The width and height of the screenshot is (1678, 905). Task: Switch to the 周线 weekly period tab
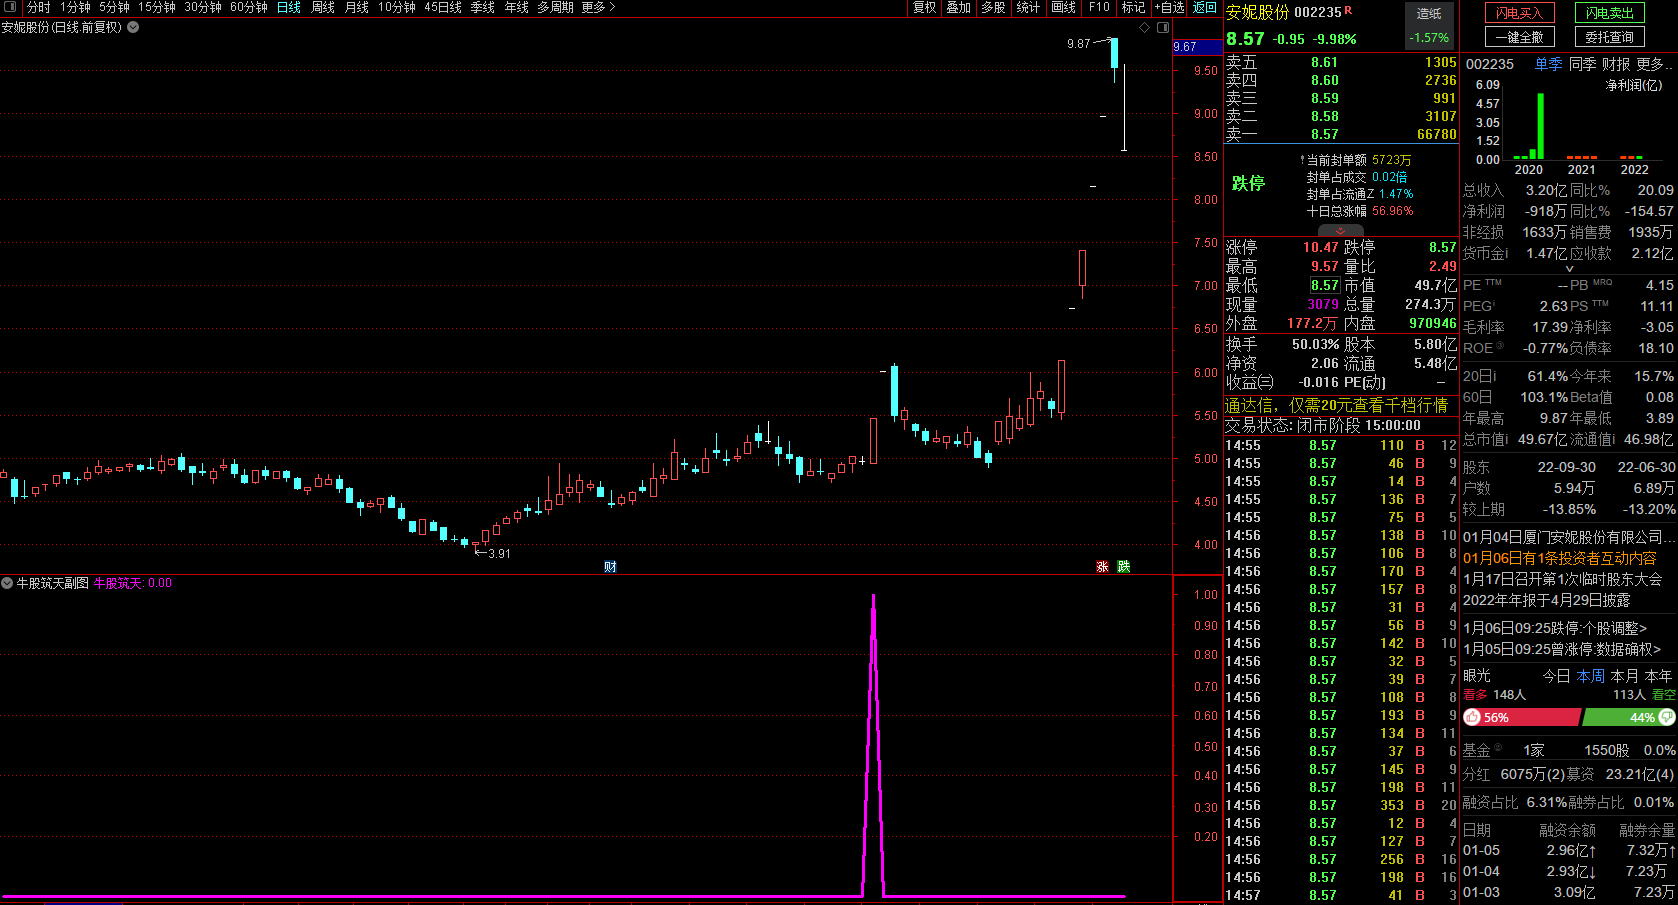[323, 7]
